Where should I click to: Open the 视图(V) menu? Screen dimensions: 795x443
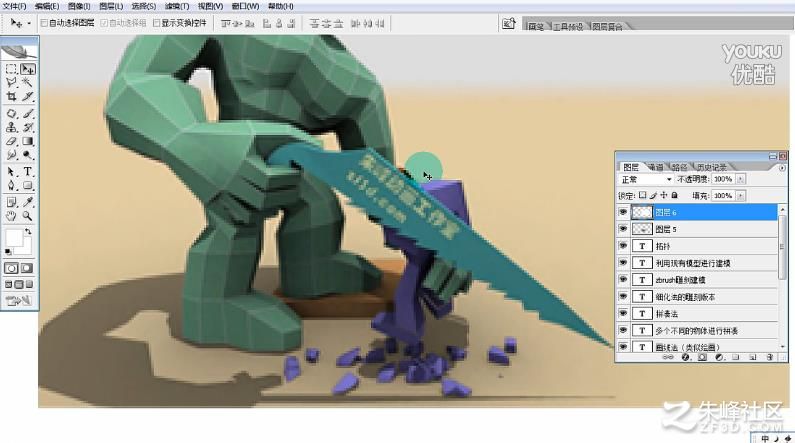click(x=210, y=7)
